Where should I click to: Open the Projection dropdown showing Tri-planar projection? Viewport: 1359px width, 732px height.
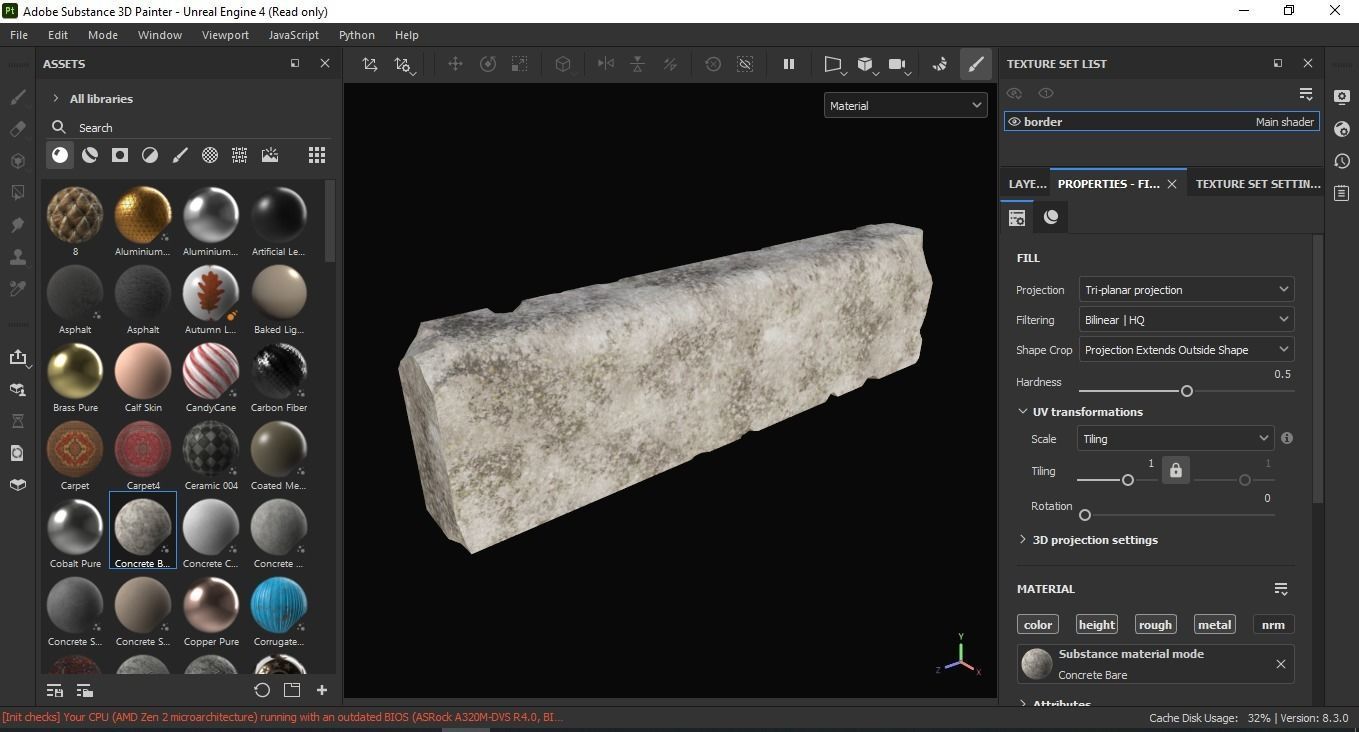coord(1186,290)
